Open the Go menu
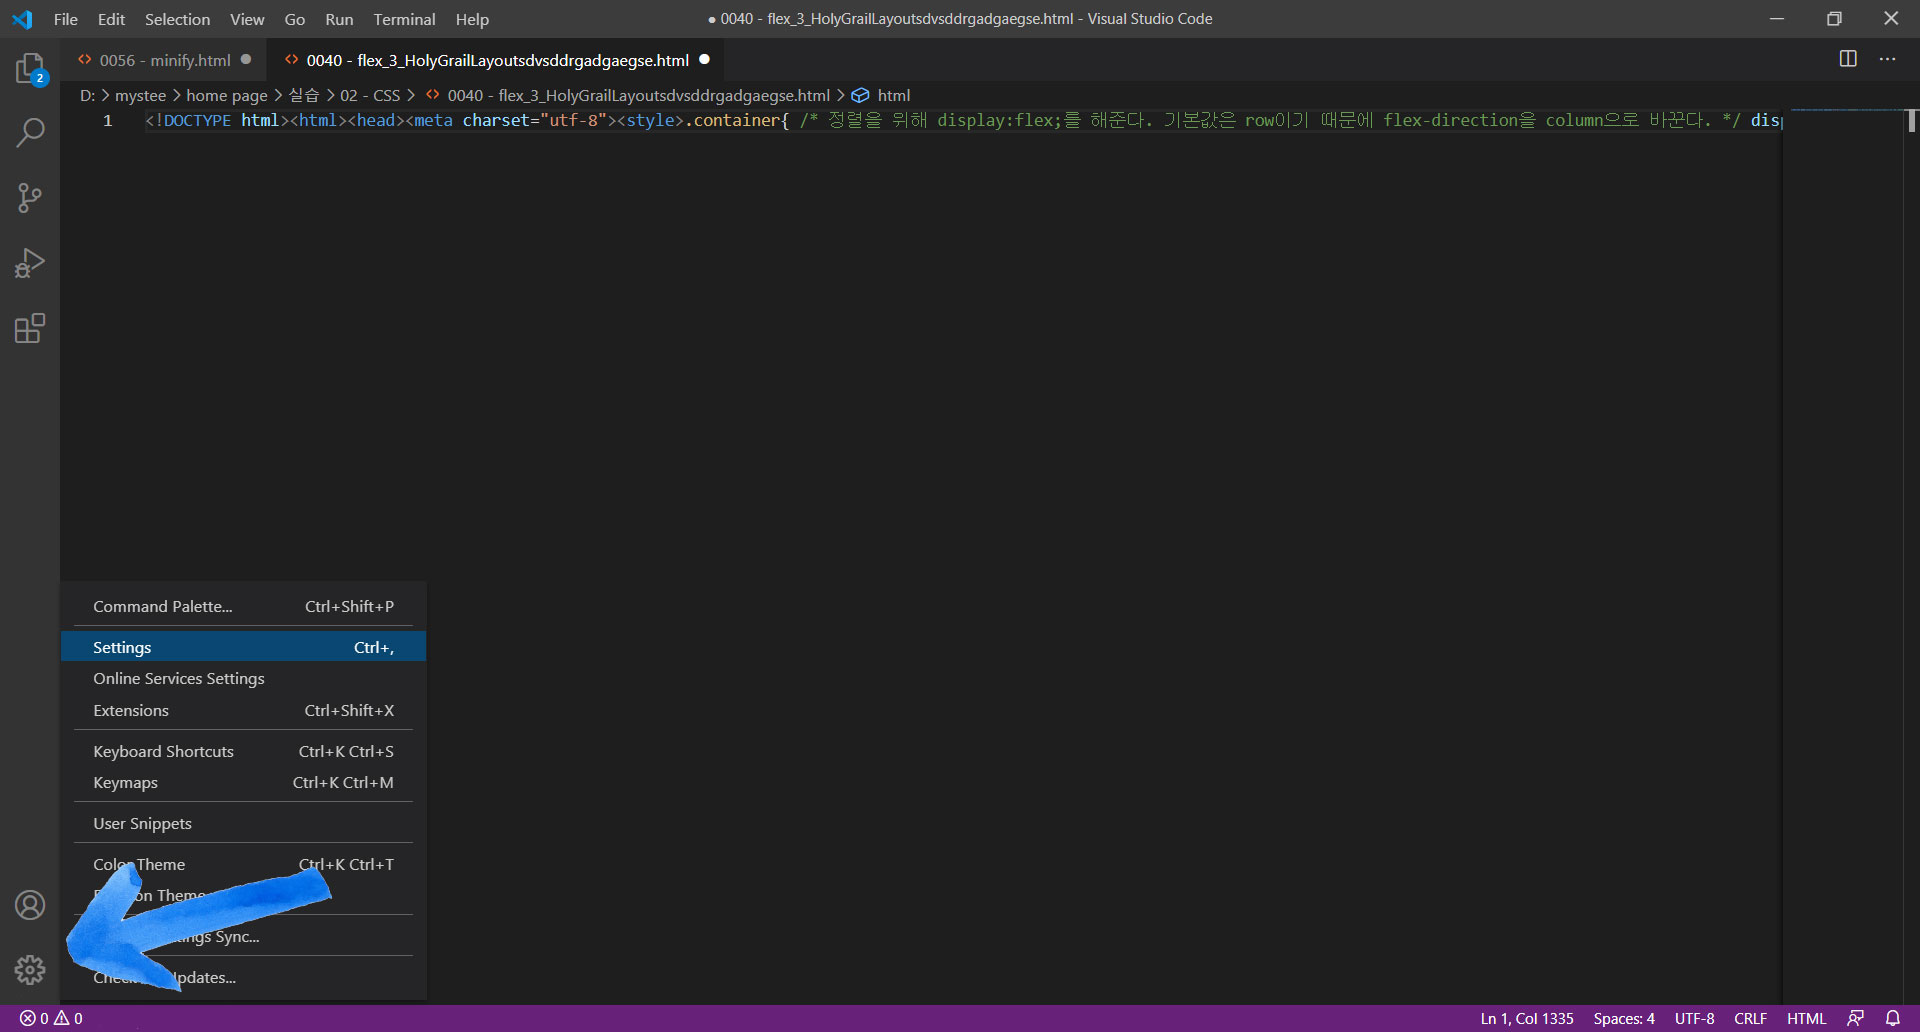Screen dimensions: 1920x1032 (294, 19)
